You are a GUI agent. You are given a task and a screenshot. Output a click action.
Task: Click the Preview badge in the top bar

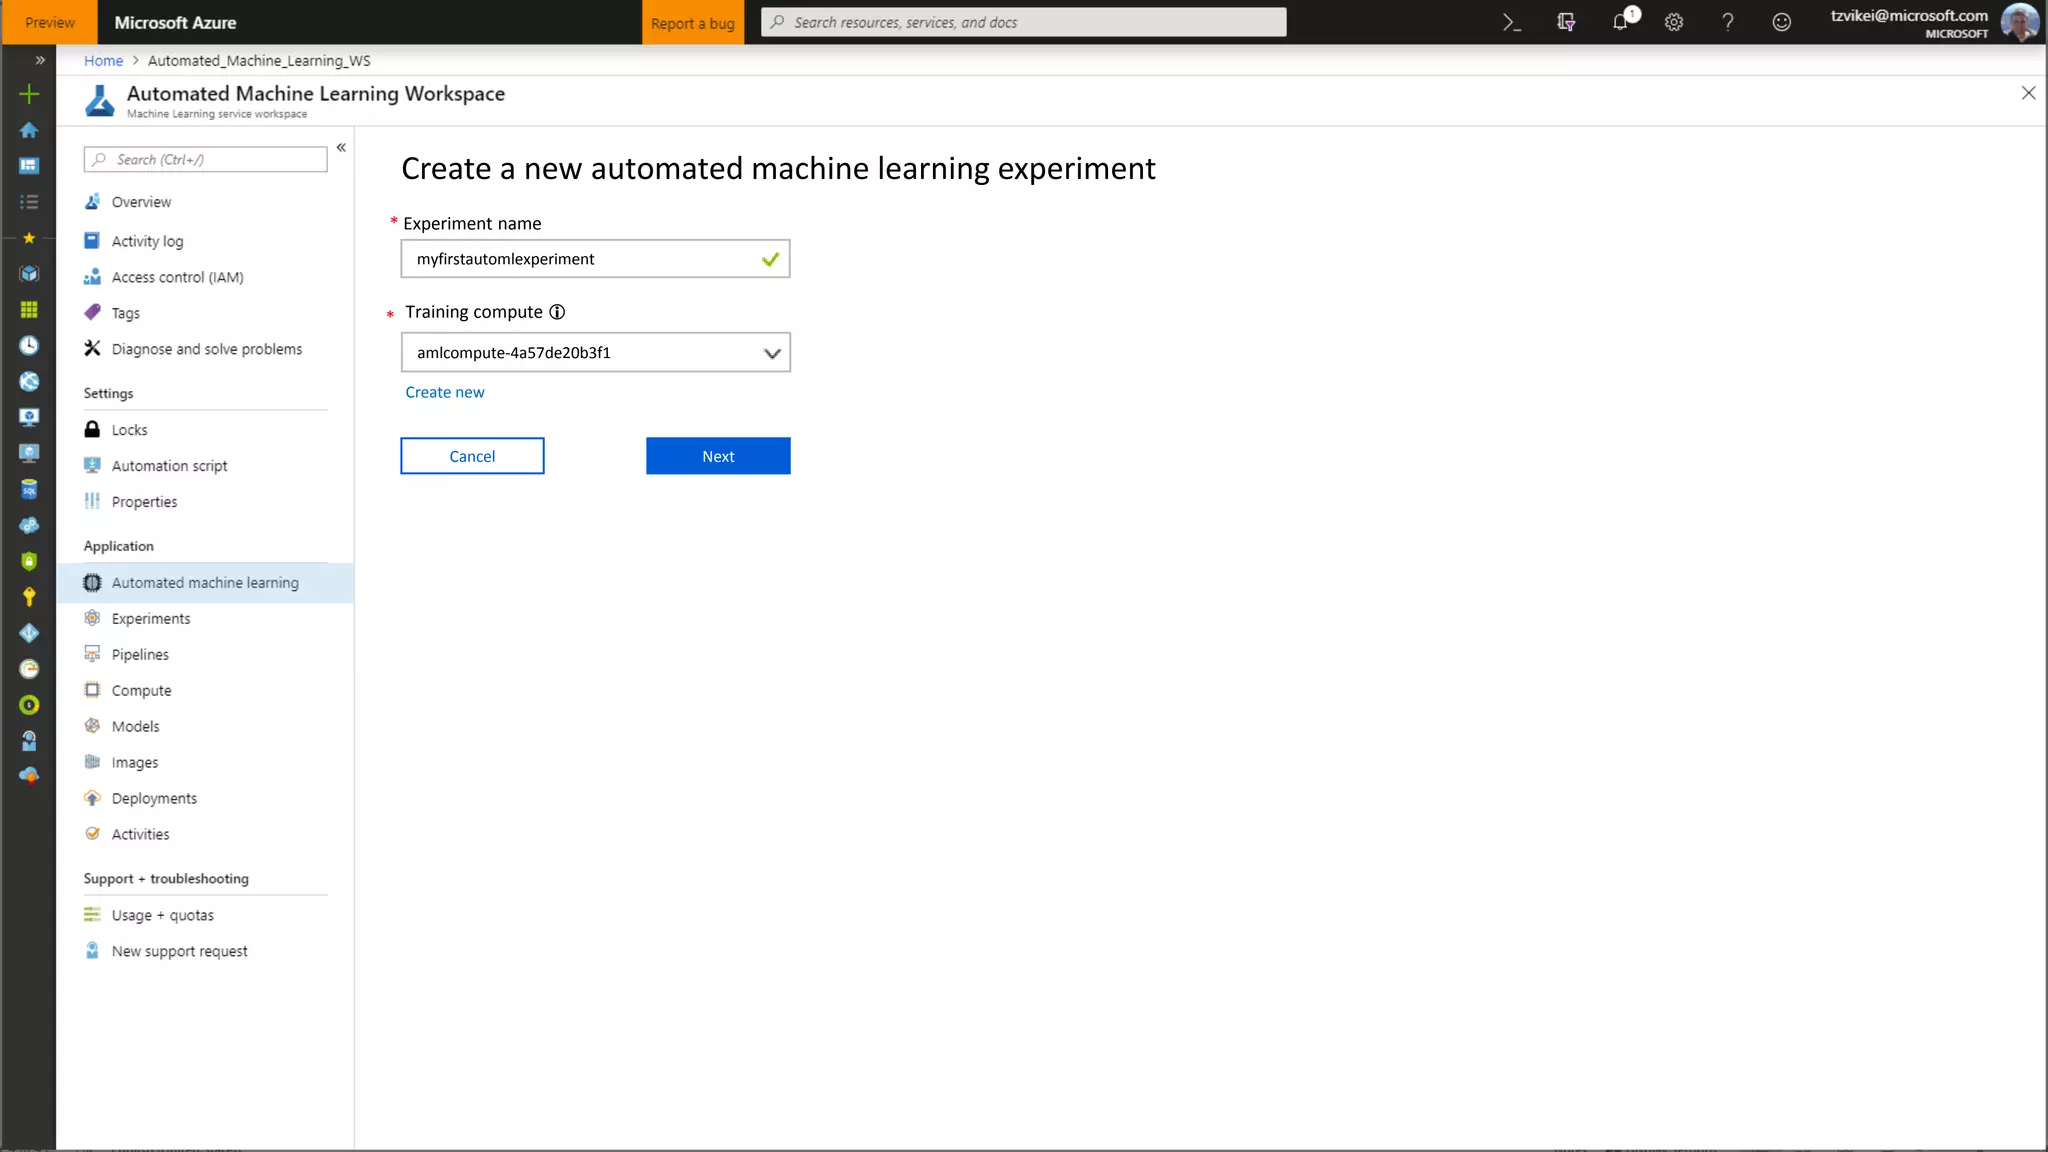click(x=50, y=22)
